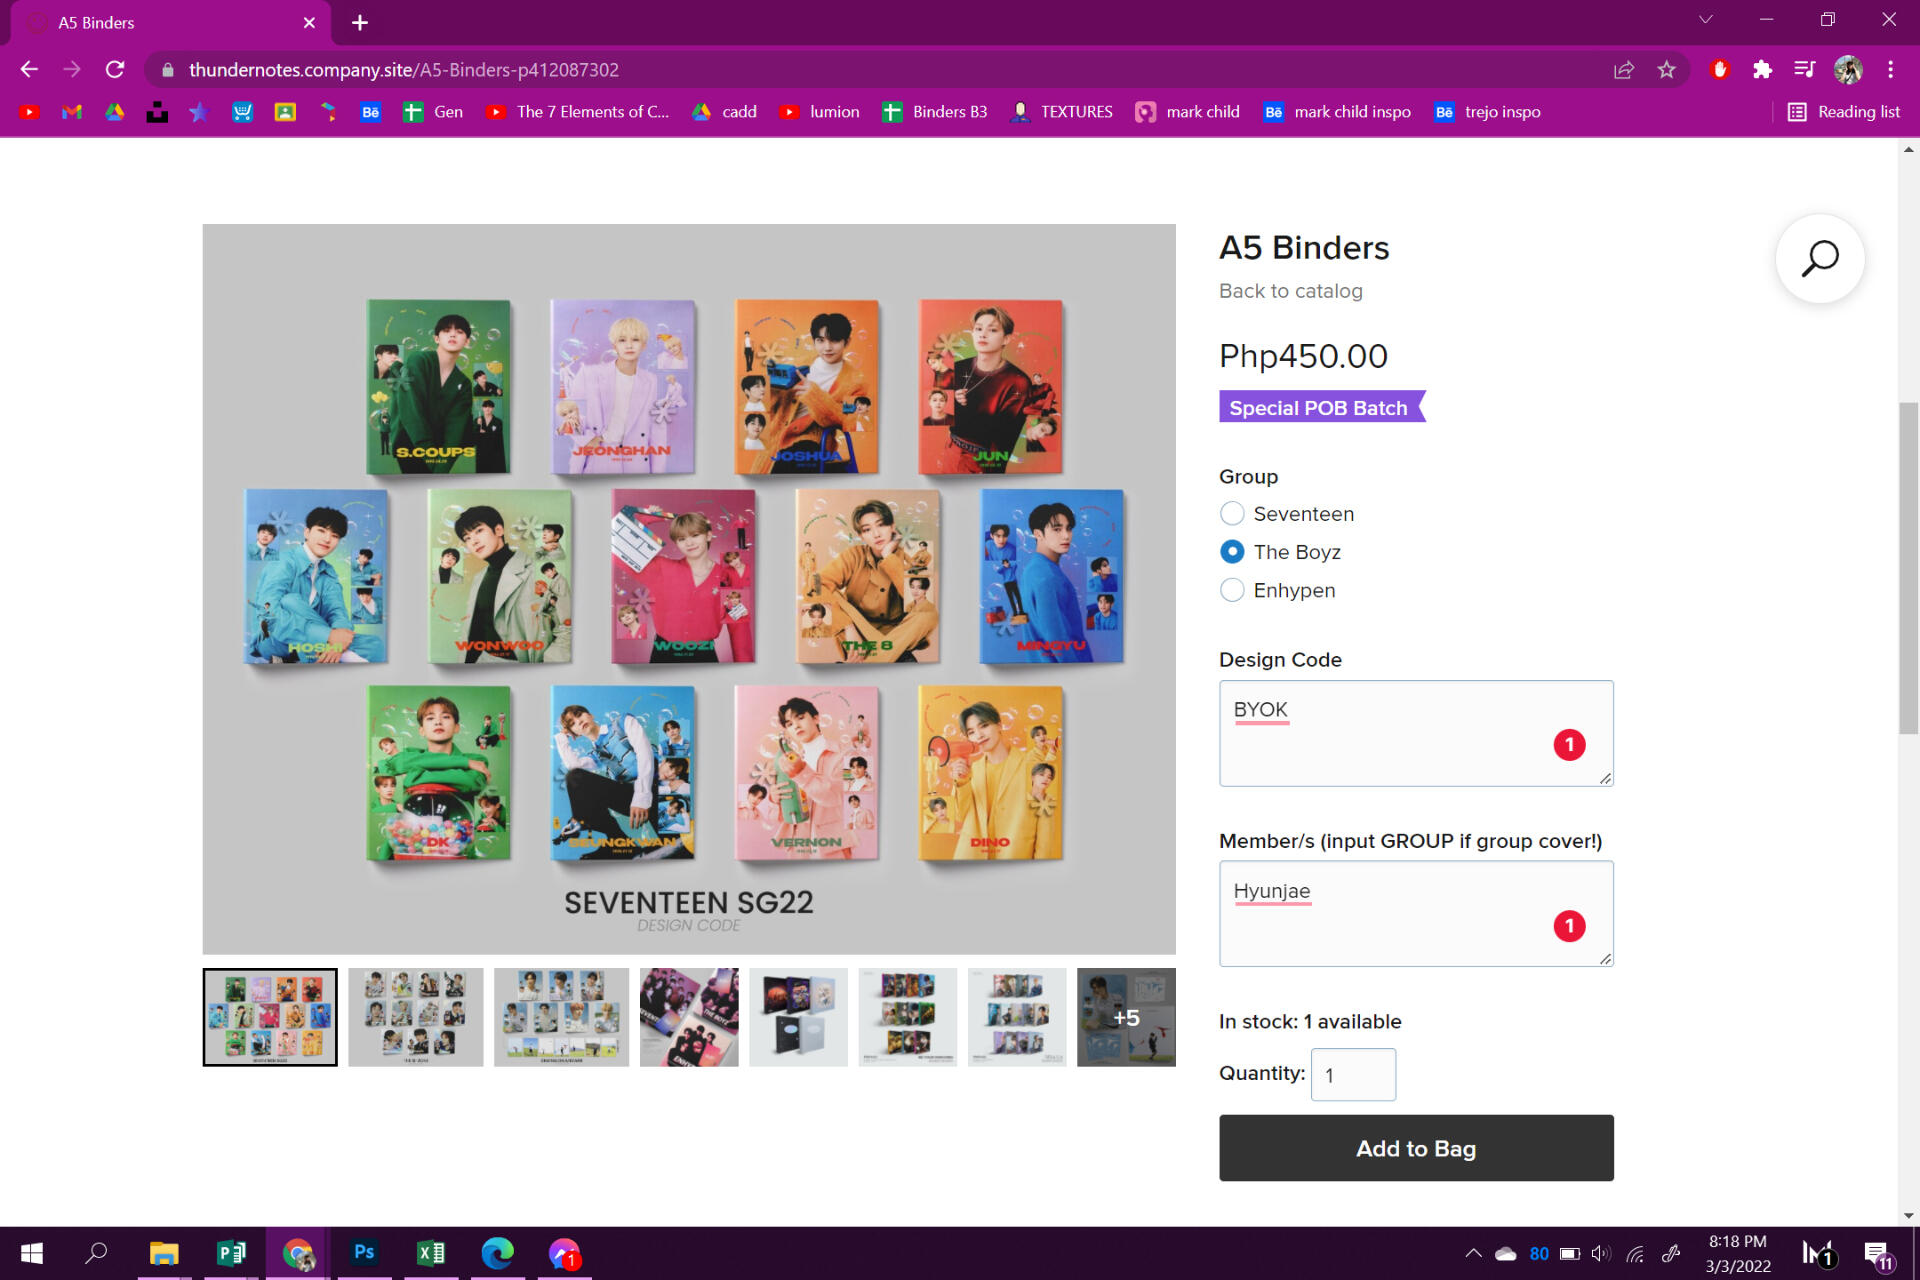Select the second product thumbnail

click(415, 1017)
